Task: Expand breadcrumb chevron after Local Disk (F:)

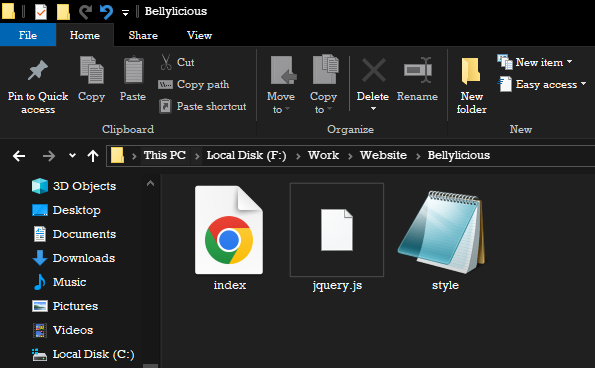Action: 298,156
